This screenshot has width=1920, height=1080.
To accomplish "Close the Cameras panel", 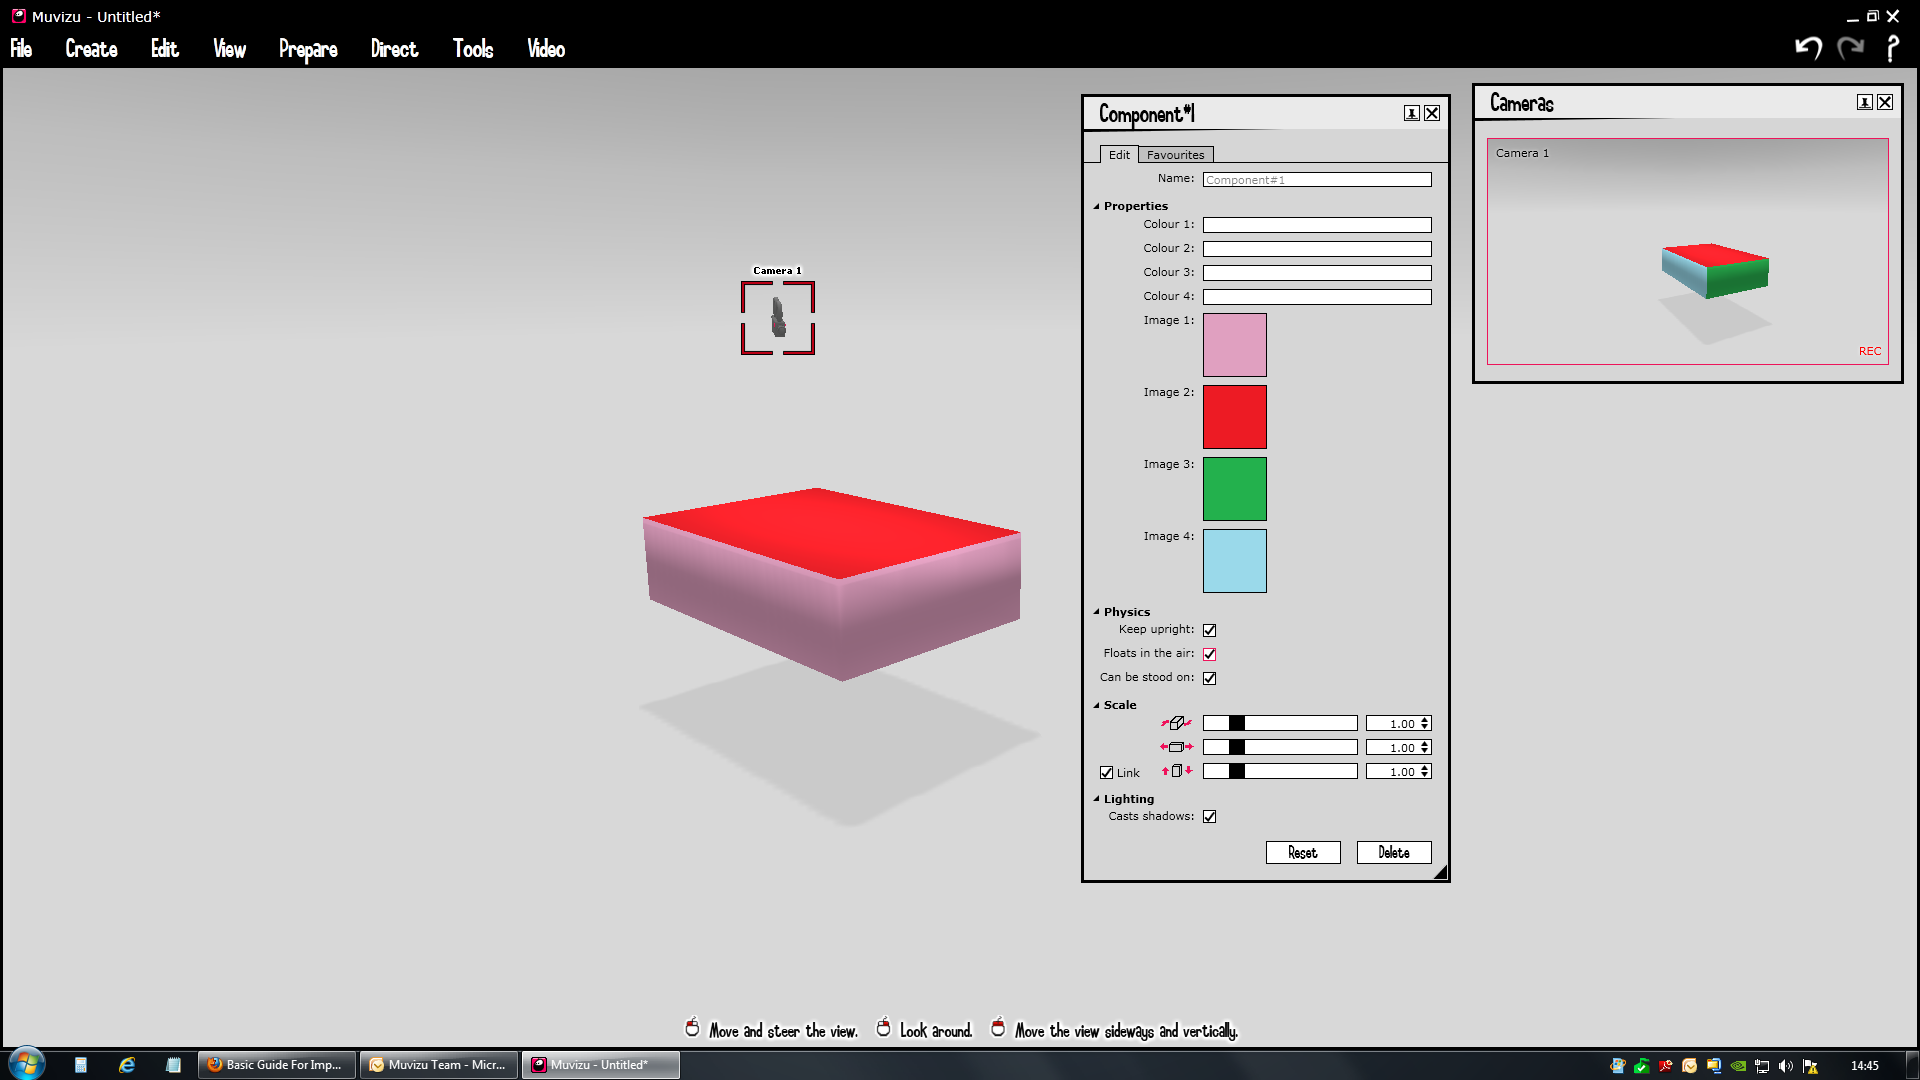I will (1885, 102).
